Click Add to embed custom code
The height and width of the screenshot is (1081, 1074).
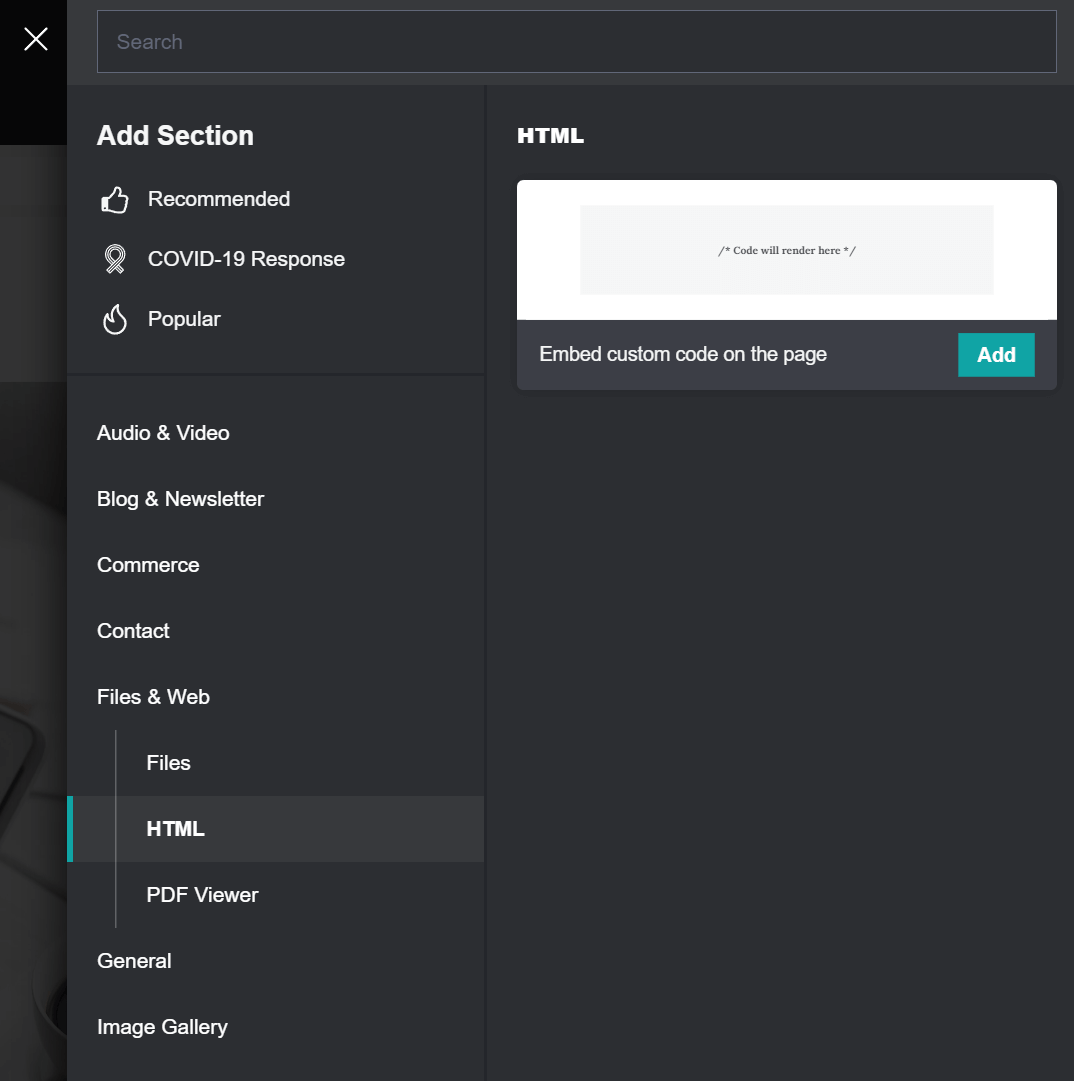click(x=996, y=354)
